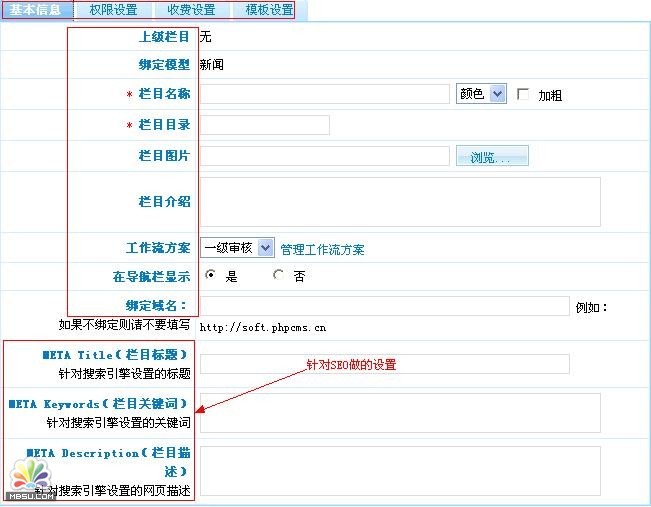Open the 一级审核 workflow dropdown
The image size is (651, 507).
point(237,248)
